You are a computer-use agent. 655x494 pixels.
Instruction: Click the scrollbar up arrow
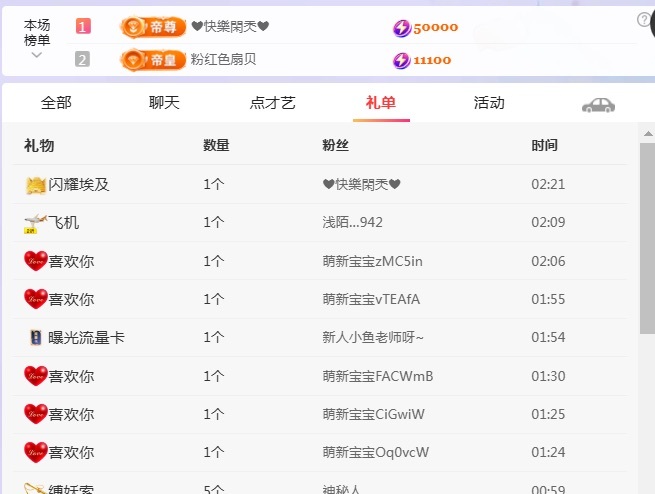coord(648,134)
